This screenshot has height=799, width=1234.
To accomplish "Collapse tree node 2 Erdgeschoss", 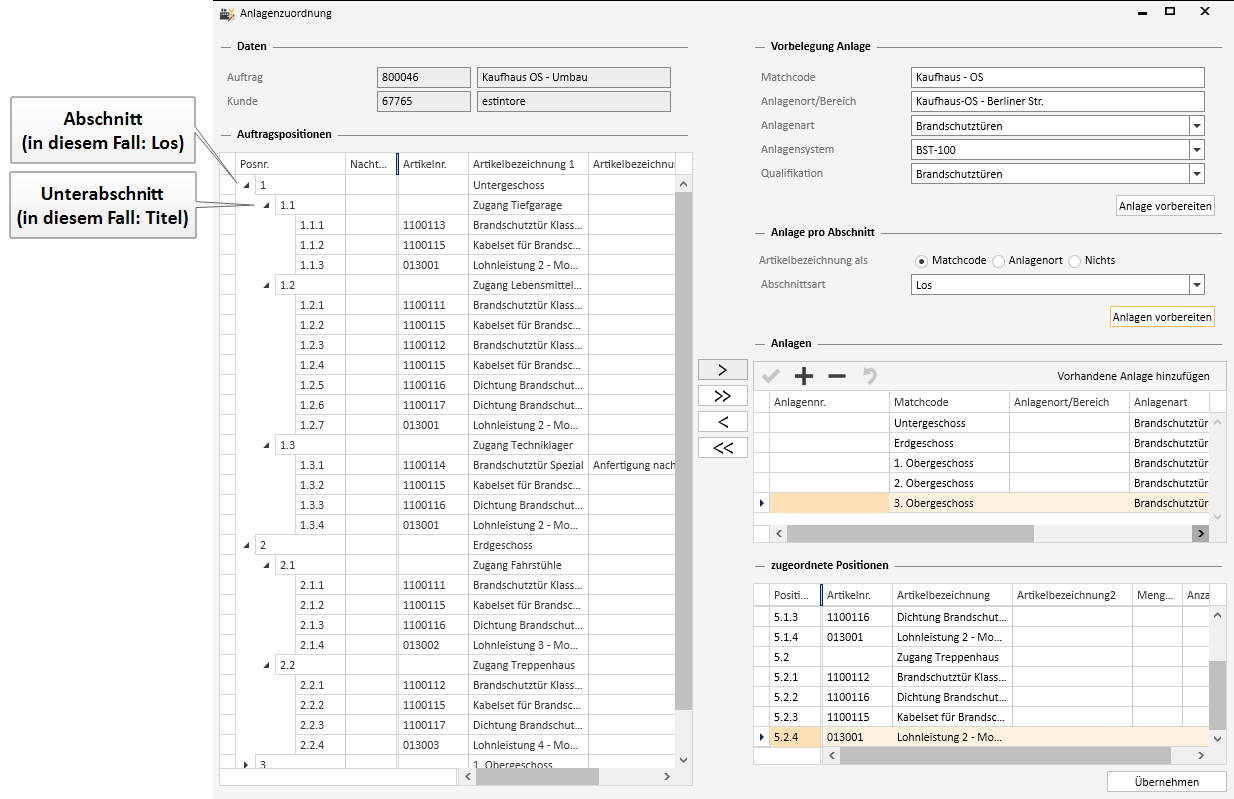I will [x=247, y=545].
